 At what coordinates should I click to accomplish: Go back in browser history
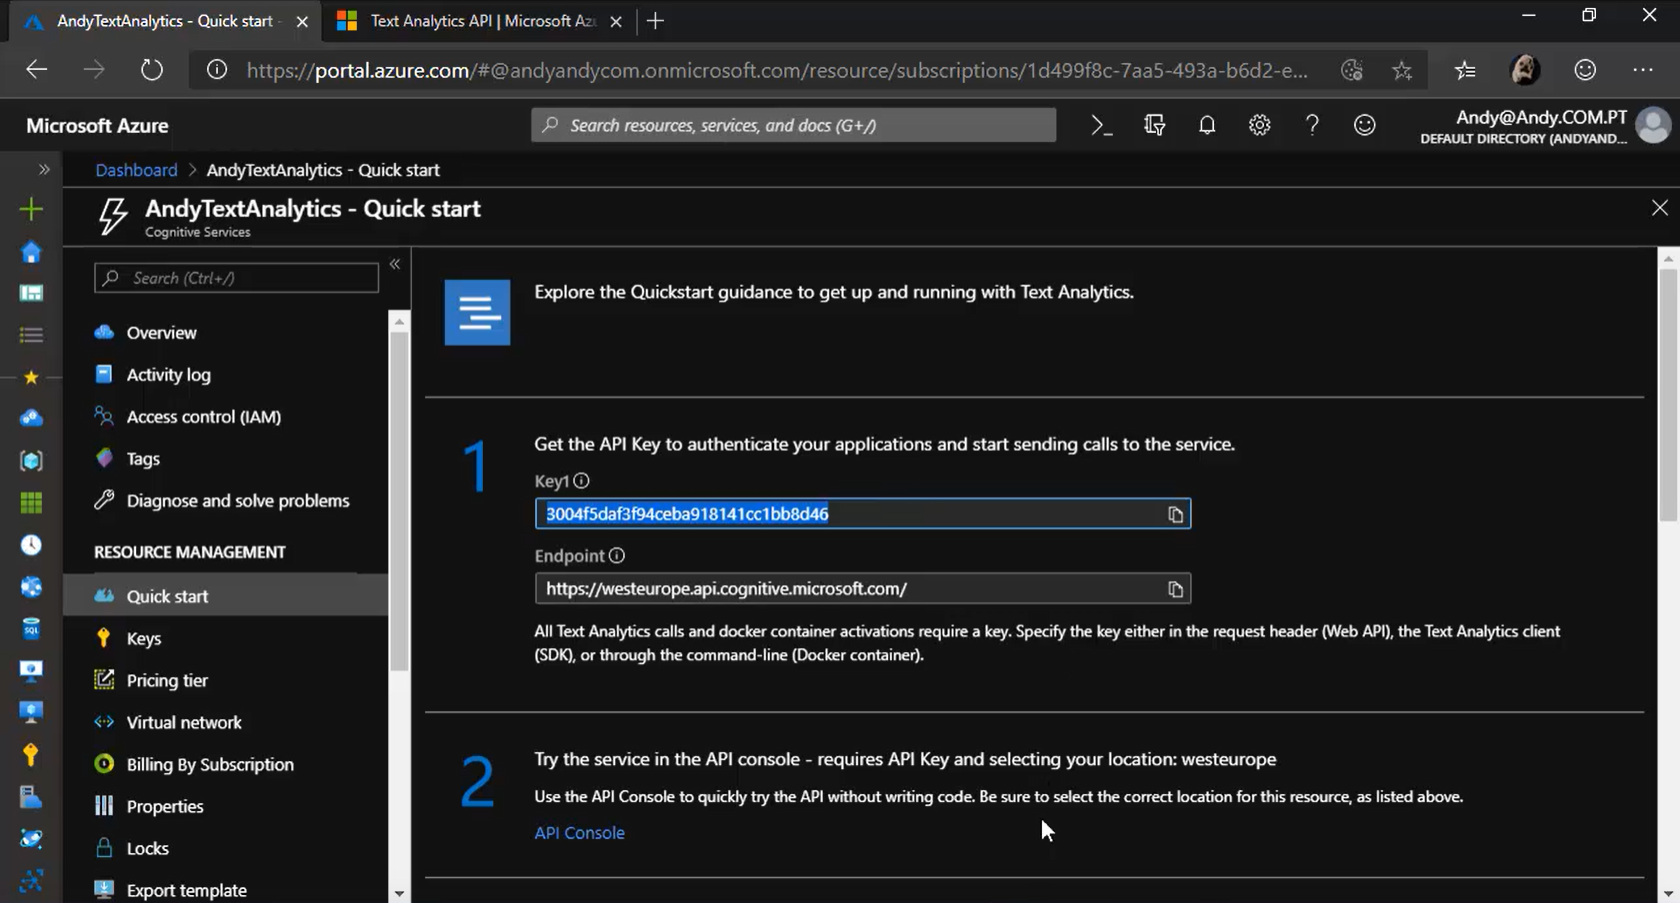click(36, 70)
